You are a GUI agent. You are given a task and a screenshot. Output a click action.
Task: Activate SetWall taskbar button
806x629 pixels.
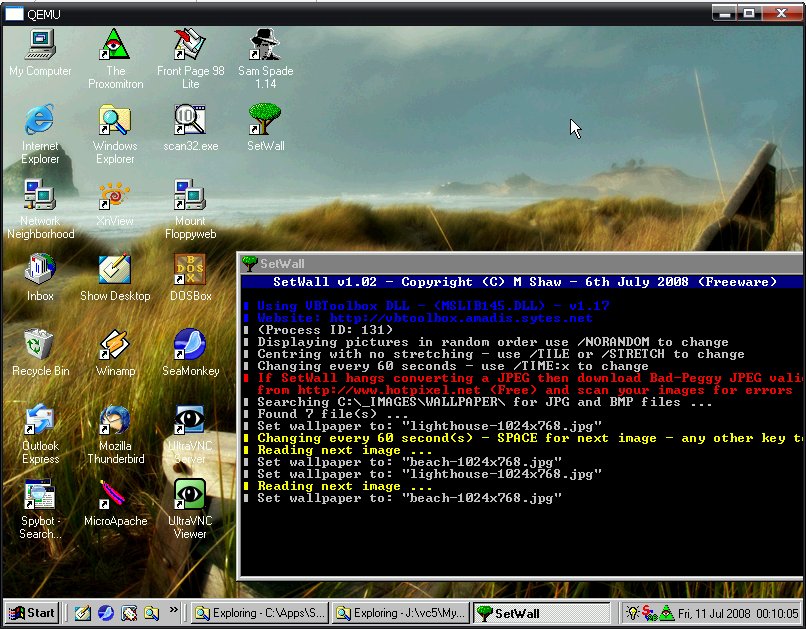click(x=541, y=613)
